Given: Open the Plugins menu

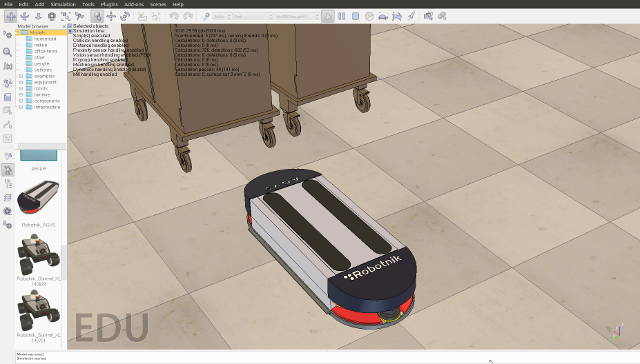Looking at the screenshot, I should point(109,4).
